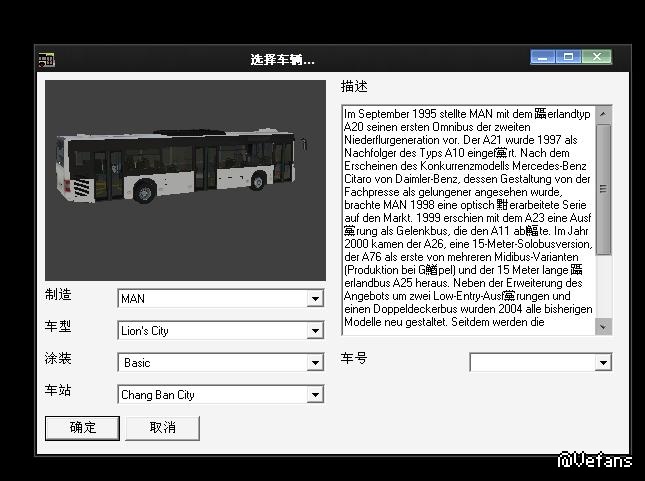Click the 车型 model label
This screenshot has width=645, height=481.
58,326
